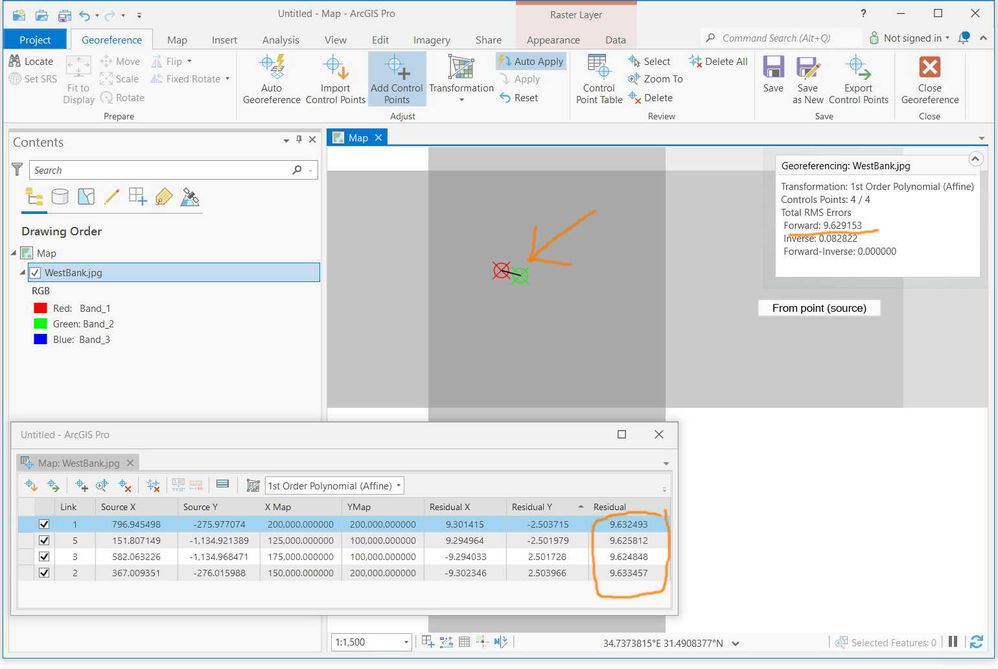This screenshot has width=998, height=669.
Task: Switch to the Appearance ribbon tab
Action: coord(552,39)
